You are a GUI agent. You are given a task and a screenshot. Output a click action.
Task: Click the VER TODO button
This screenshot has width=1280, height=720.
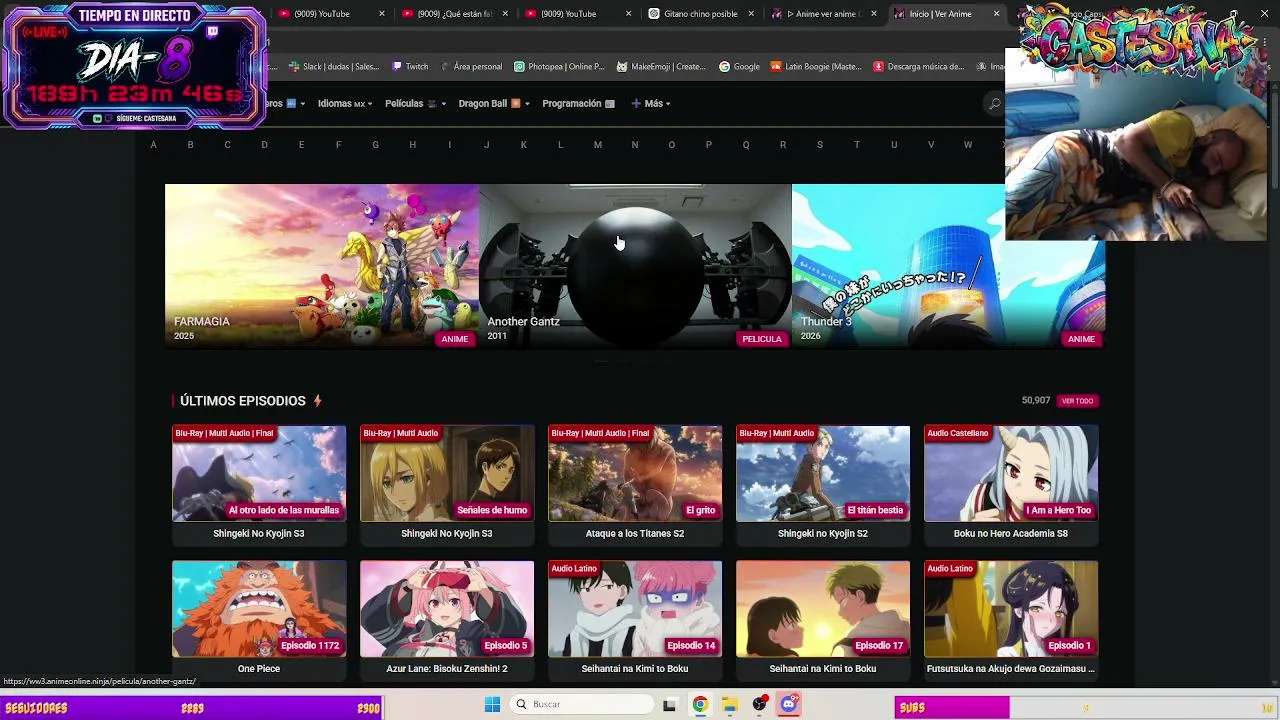point(1077,401)
